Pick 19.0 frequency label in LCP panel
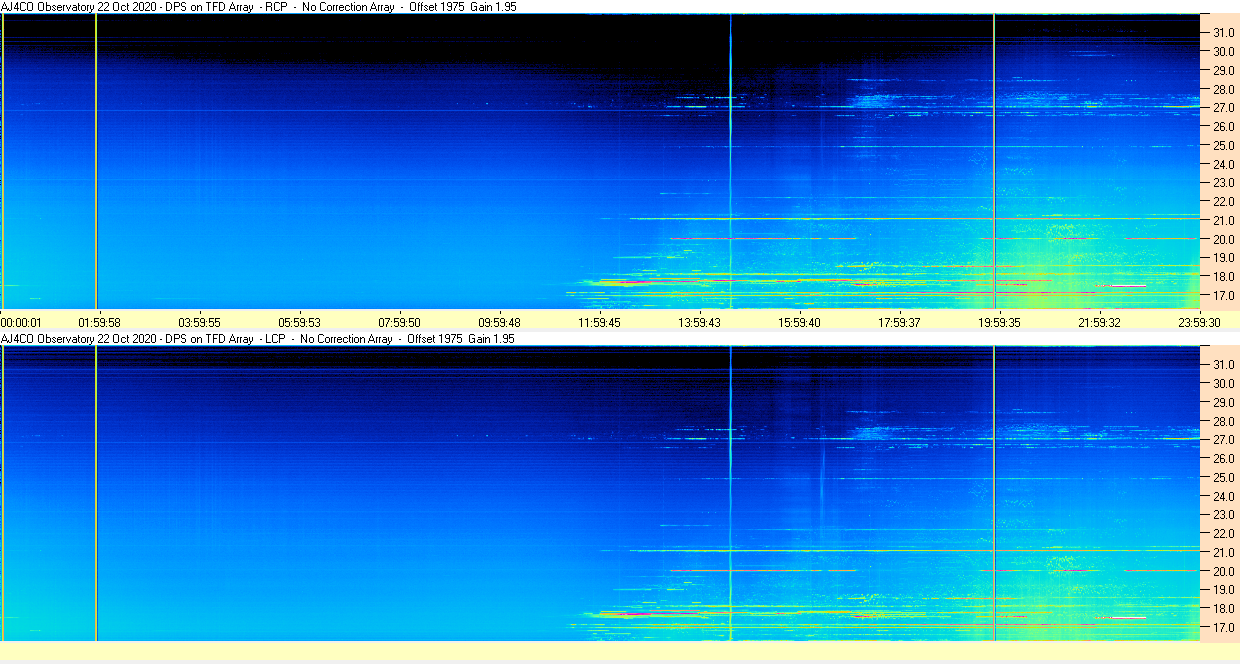 pos(1223,590)
